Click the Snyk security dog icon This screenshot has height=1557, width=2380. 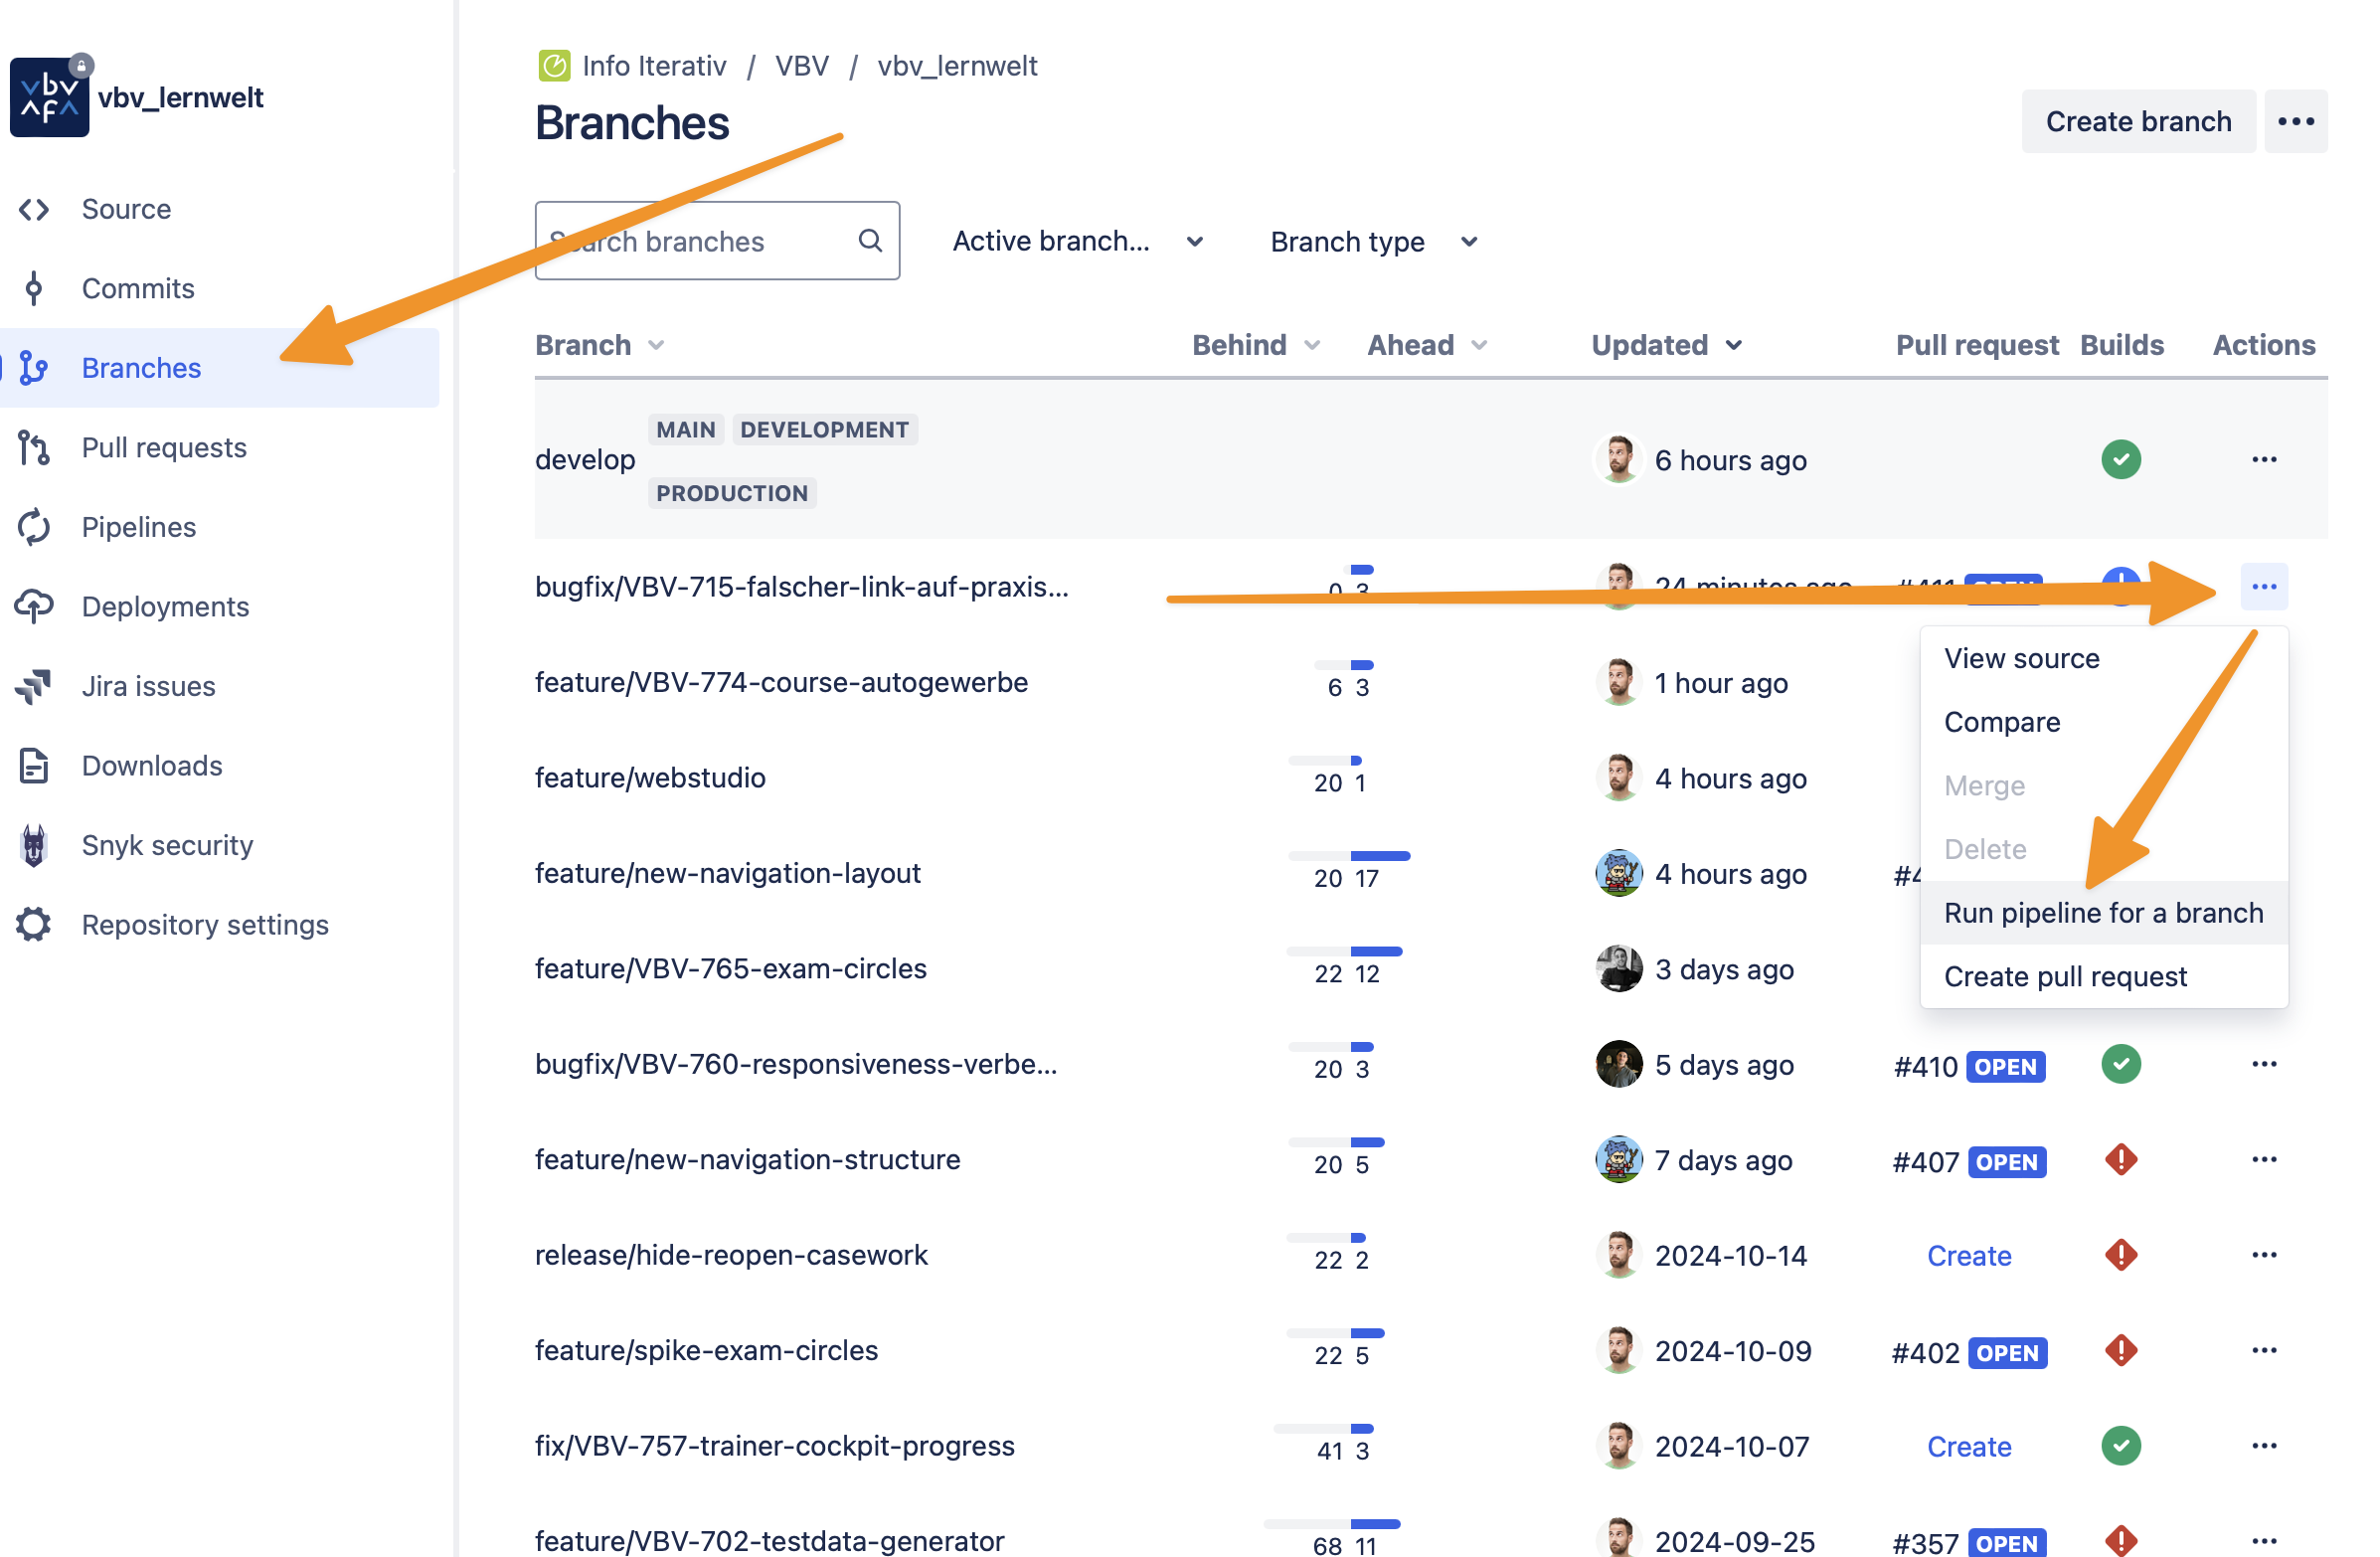pyautogui.click(x=34, y=845)
